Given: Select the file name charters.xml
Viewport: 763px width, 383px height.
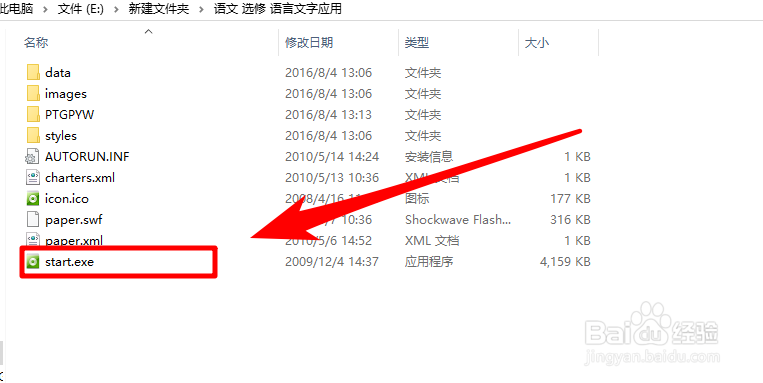Looking at the screenshot, I should click(x=80, y=178).
